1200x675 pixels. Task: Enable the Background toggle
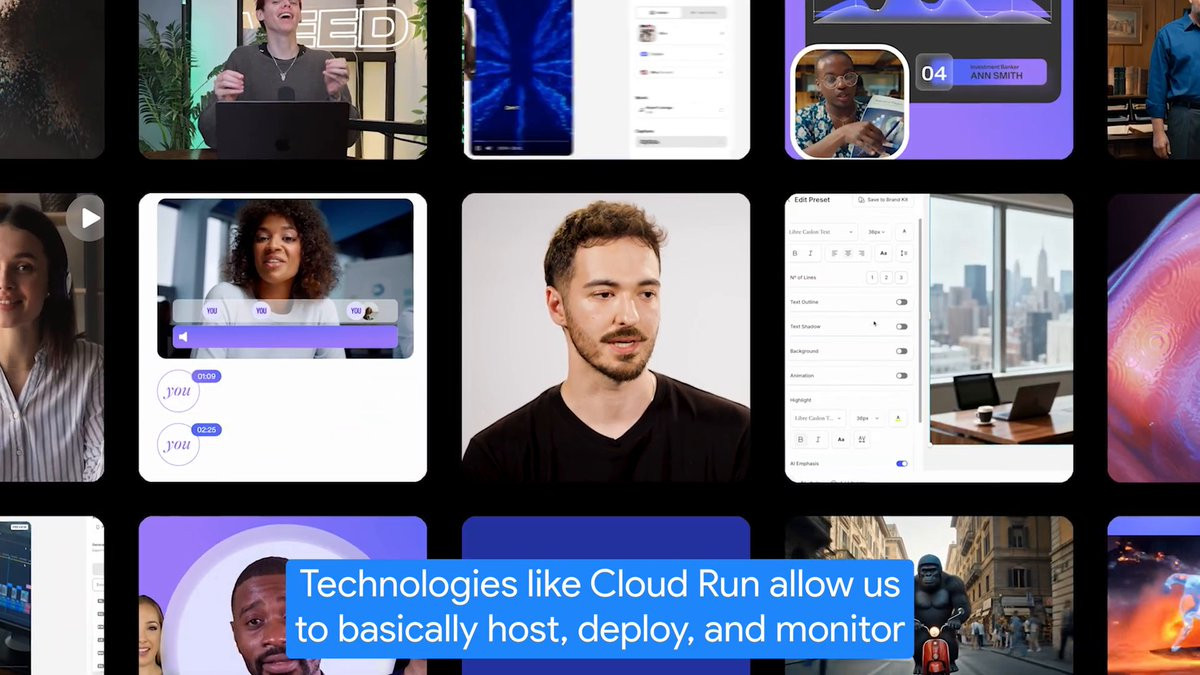(902, 351)
